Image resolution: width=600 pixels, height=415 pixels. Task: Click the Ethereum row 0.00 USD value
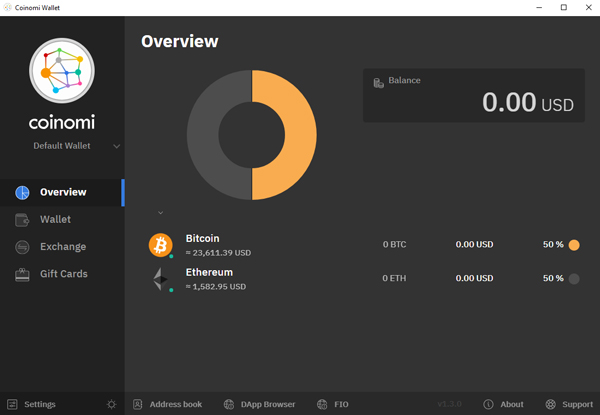point(474,278)
